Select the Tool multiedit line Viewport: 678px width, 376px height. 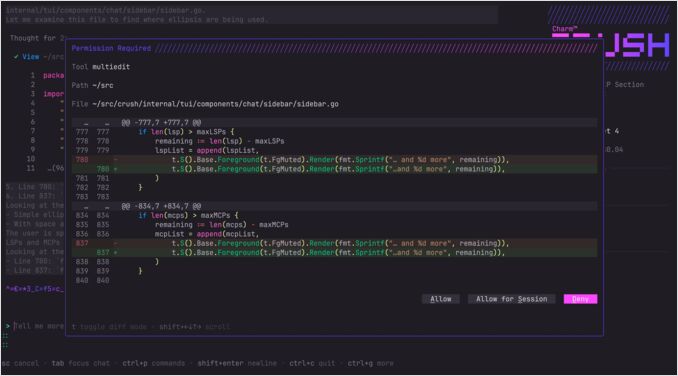[x=101, y=67]
